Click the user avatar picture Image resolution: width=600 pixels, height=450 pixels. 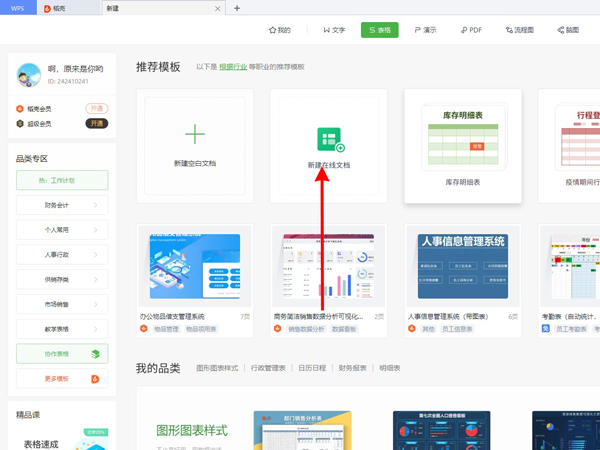pos(29,75)
